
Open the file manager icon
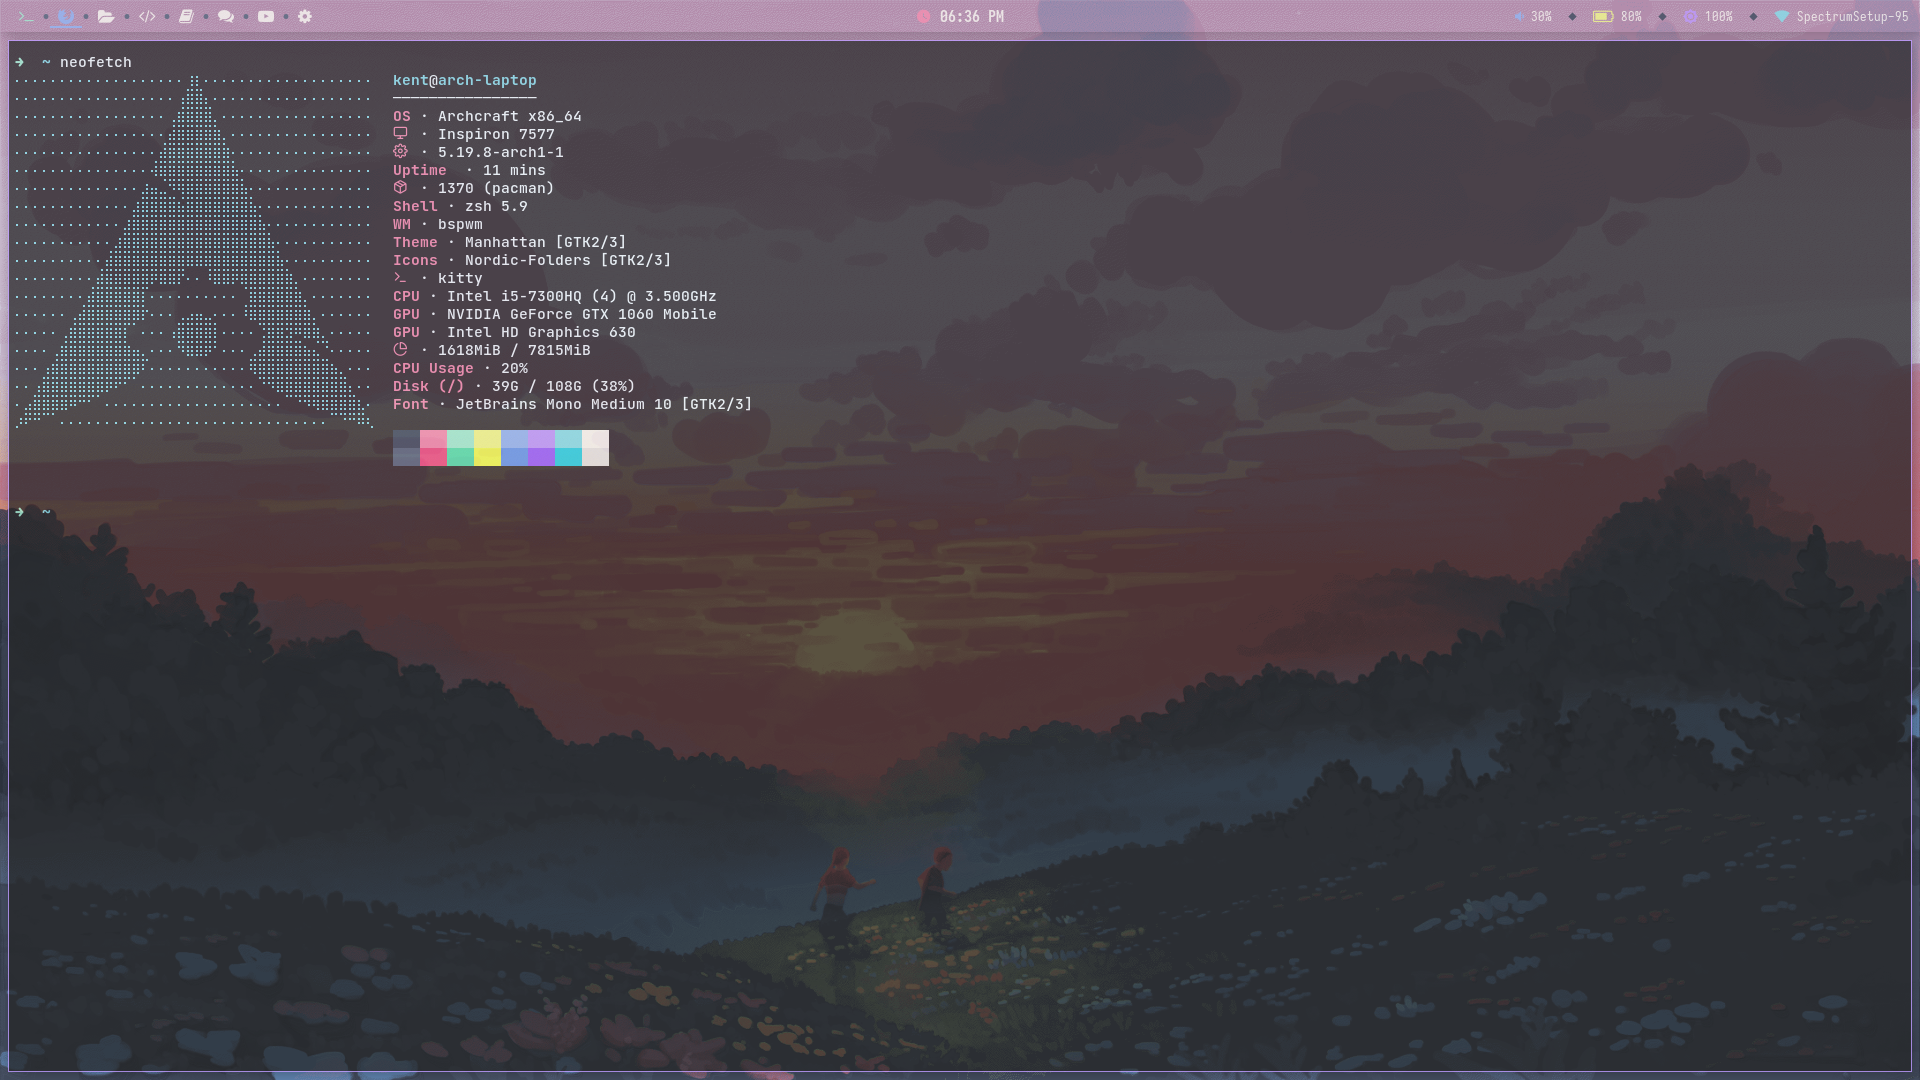pyautogui.click(x=105, y=16)
